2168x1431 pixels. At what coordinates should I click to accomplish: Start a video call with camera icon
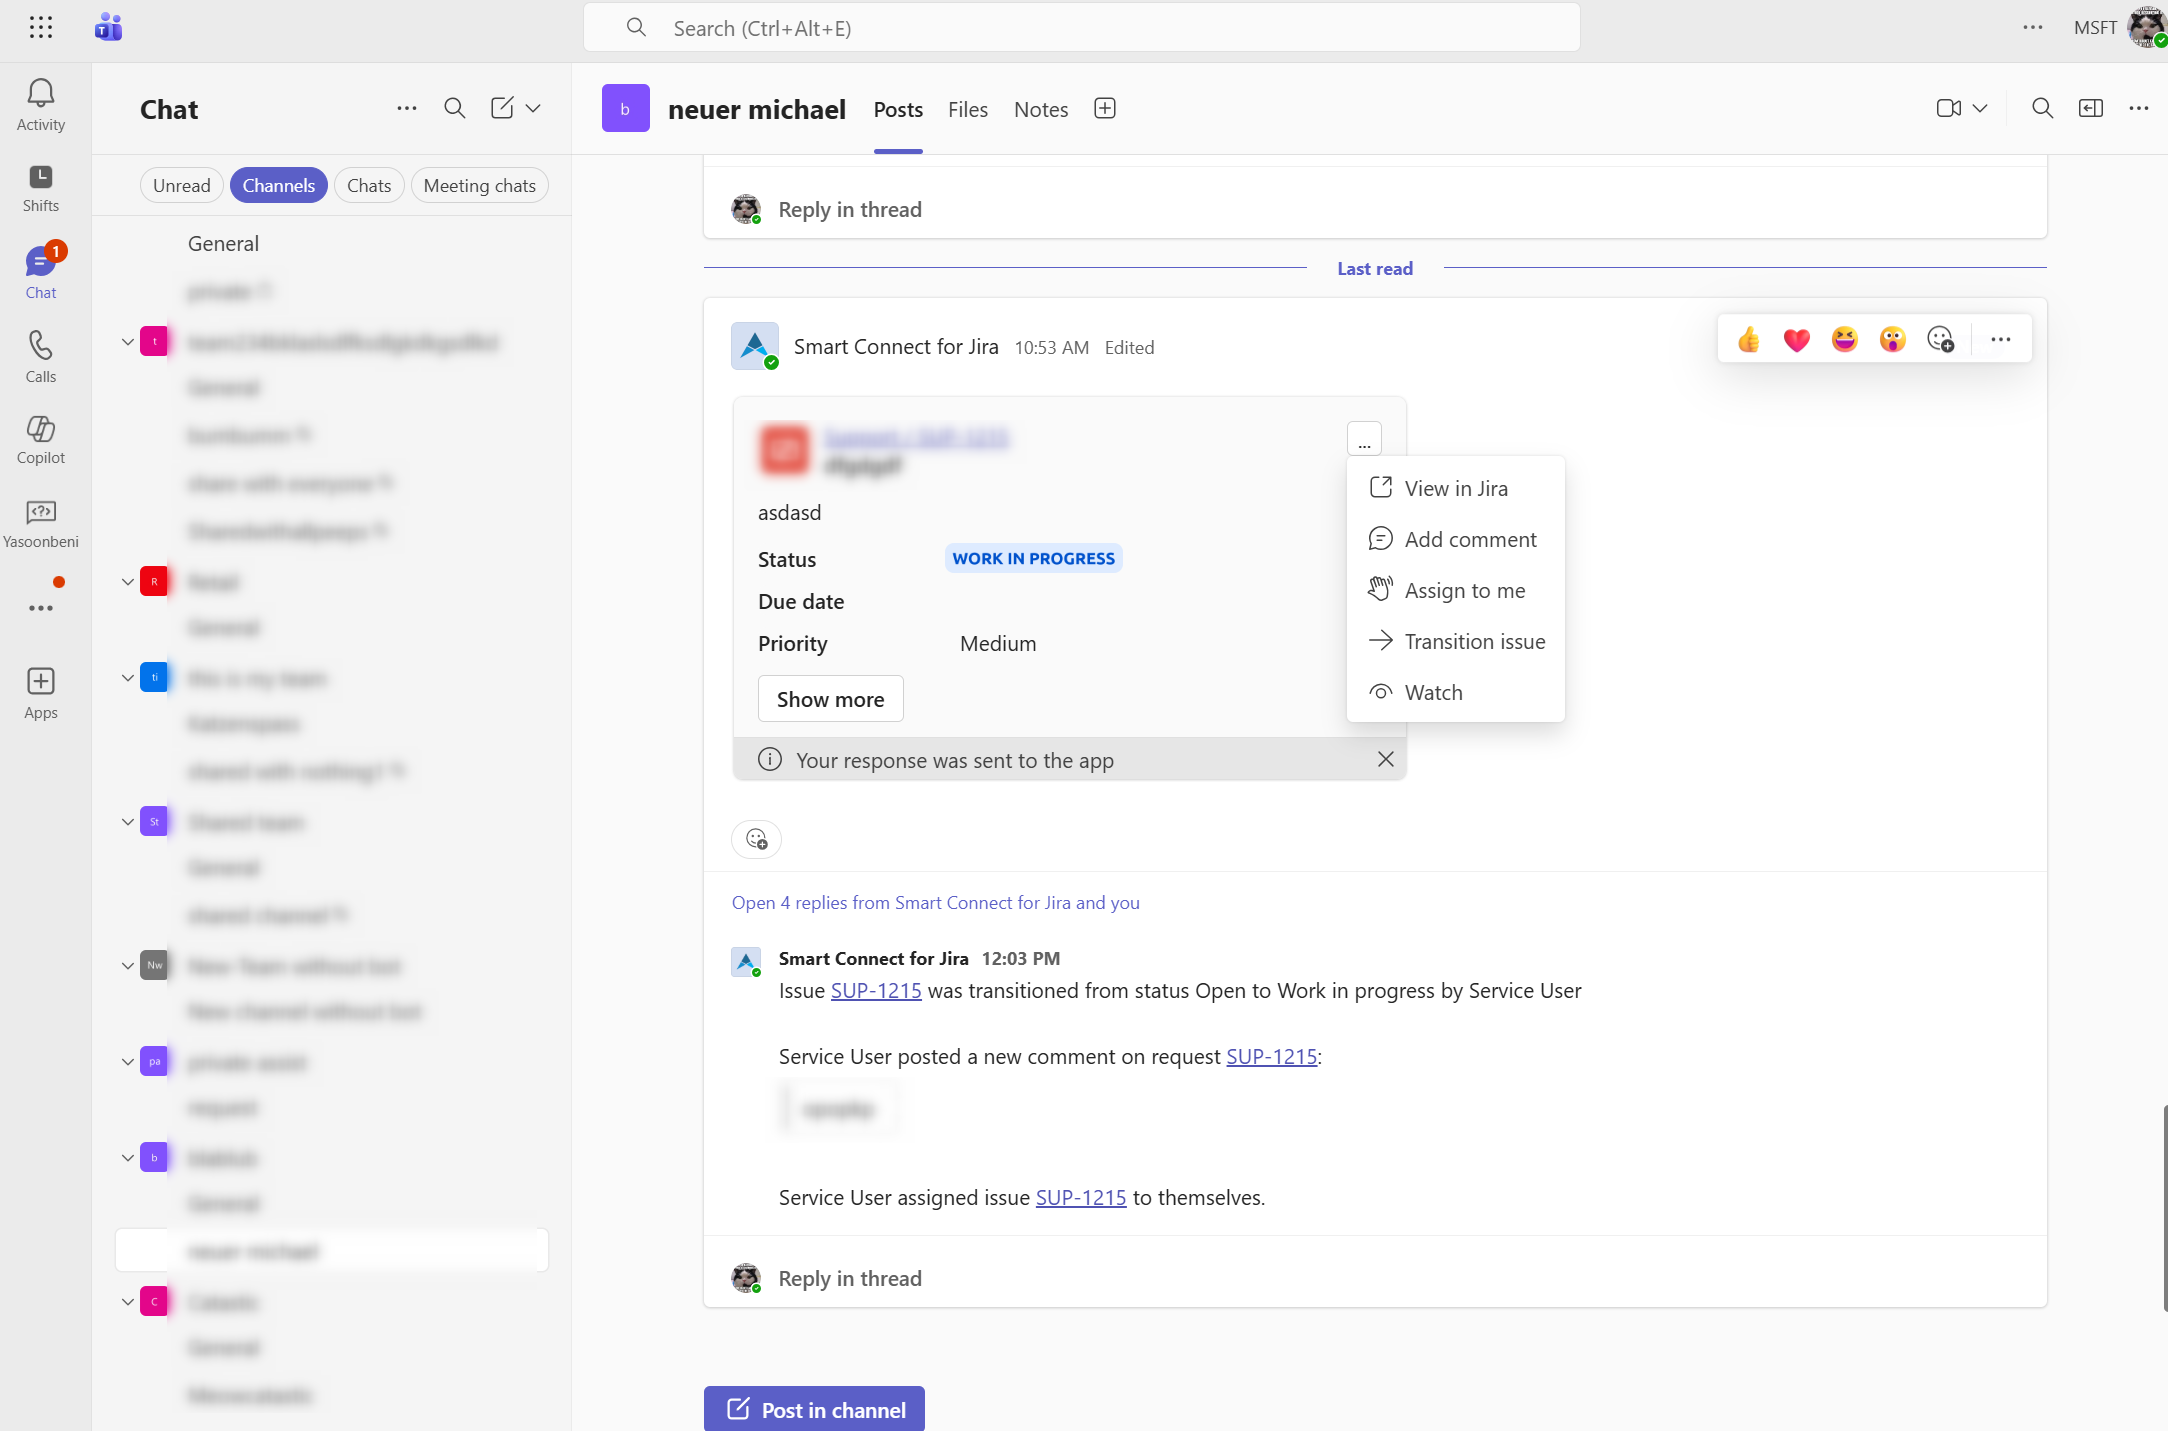click(x=1948, y=108)
